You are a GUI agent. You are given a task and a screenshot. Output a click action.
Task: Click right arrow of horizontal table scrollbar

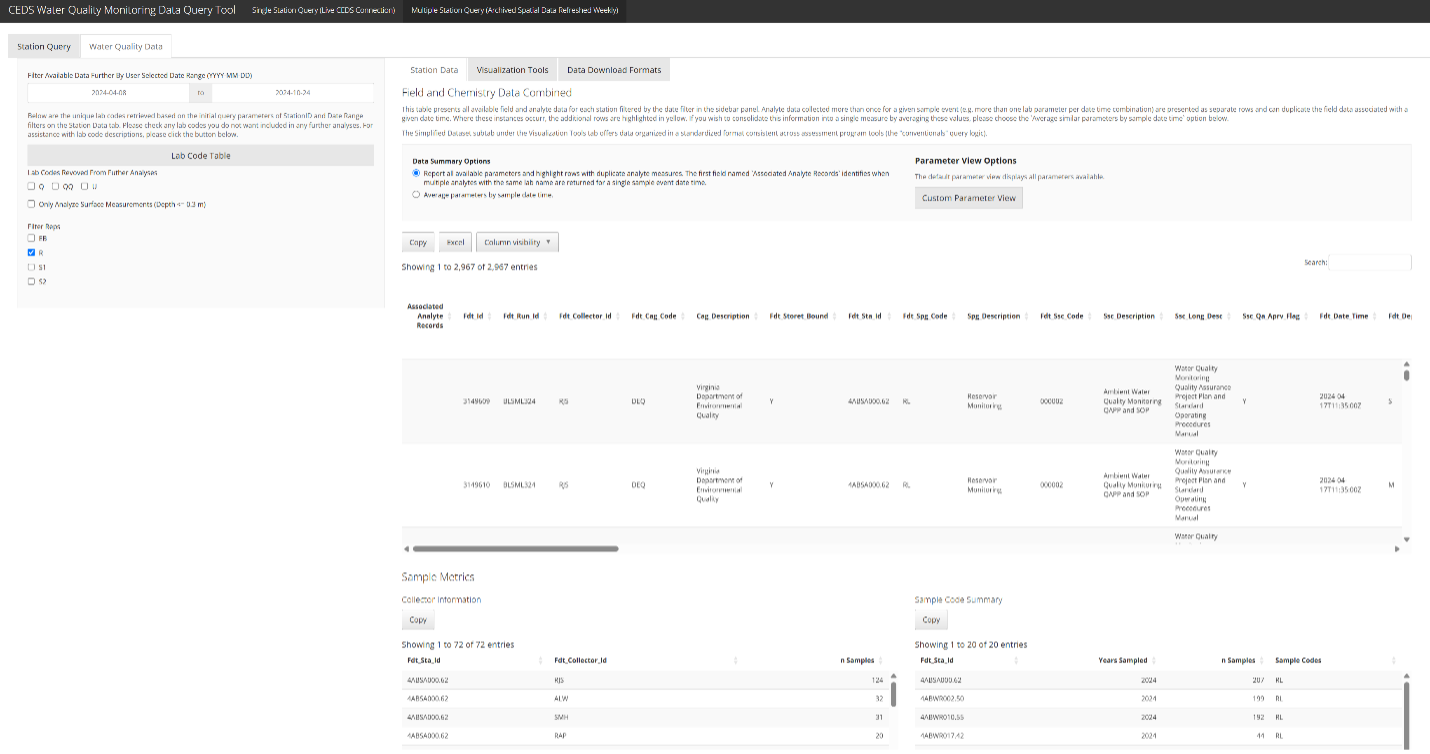tap(1396, 548)
